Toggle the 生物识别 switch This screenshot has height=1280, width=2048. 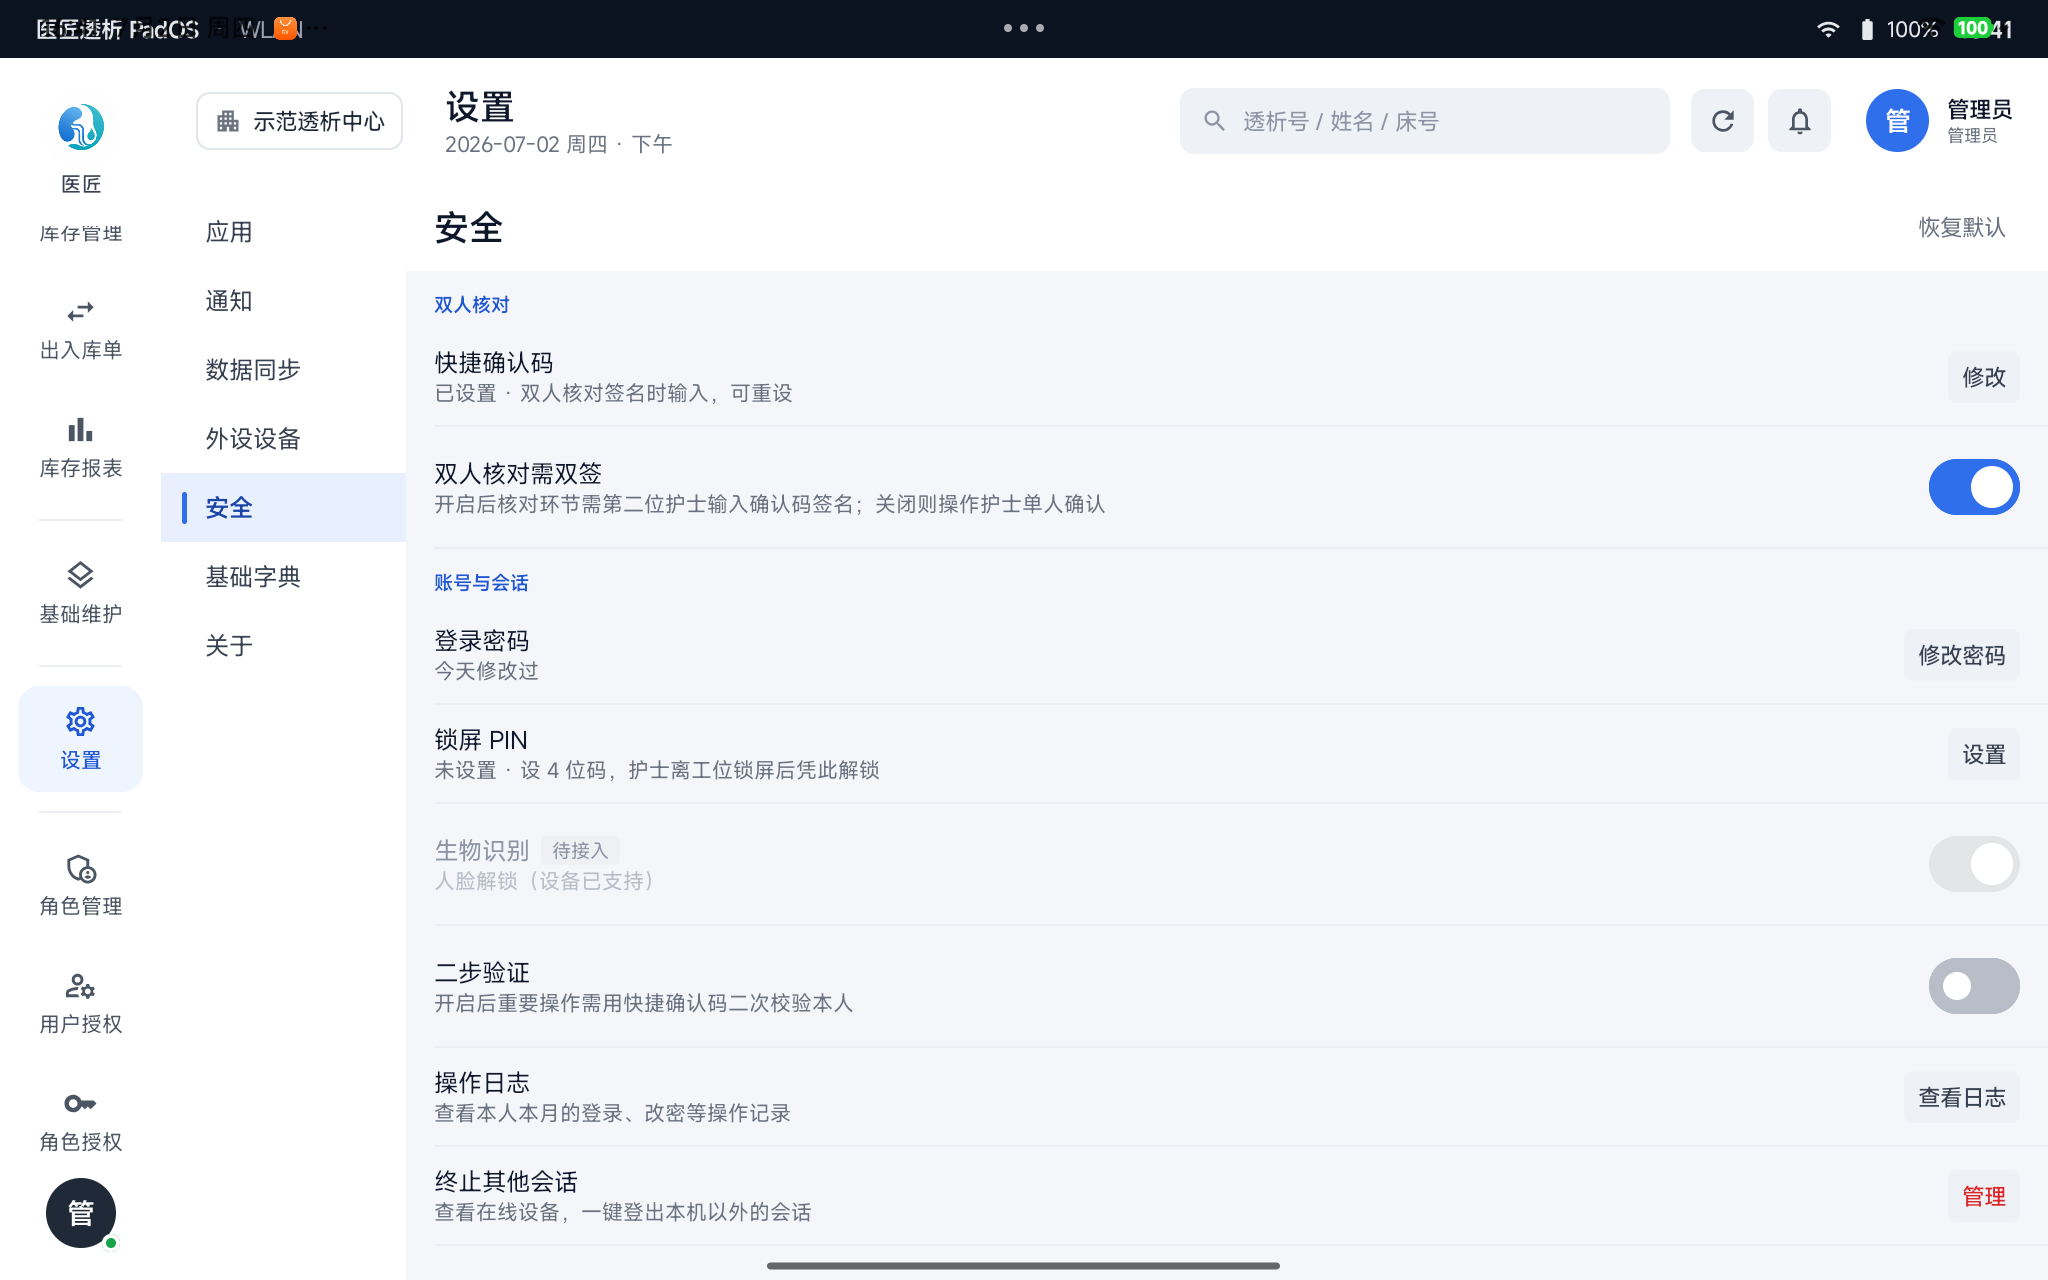(1973, 864)
